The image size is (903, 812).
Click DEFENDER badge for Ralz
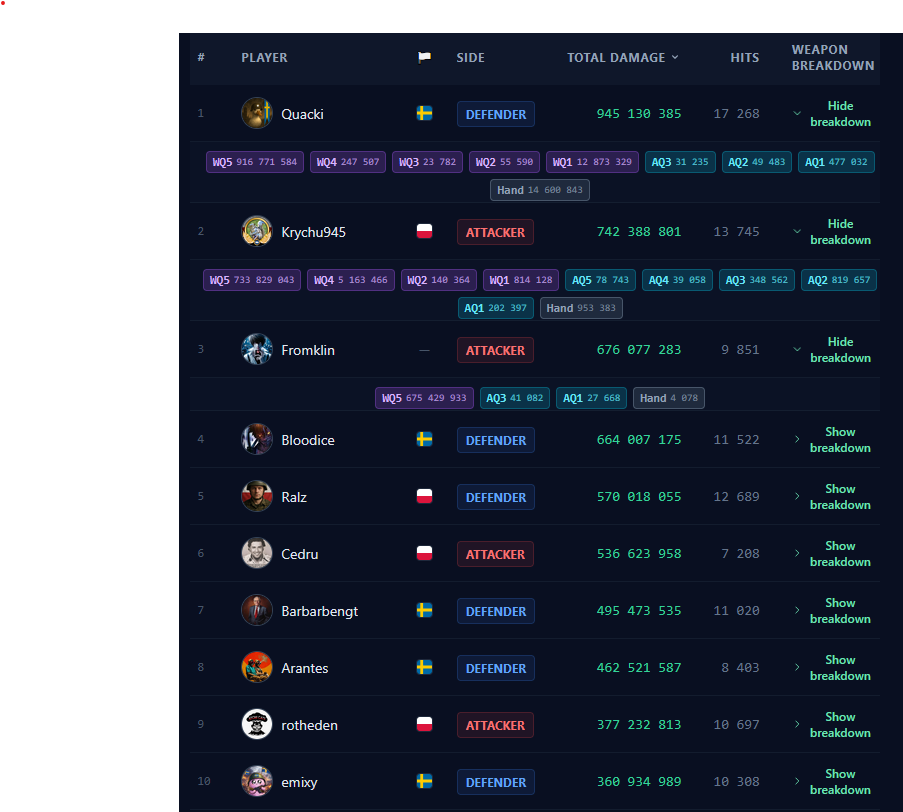tap(496, 497)
